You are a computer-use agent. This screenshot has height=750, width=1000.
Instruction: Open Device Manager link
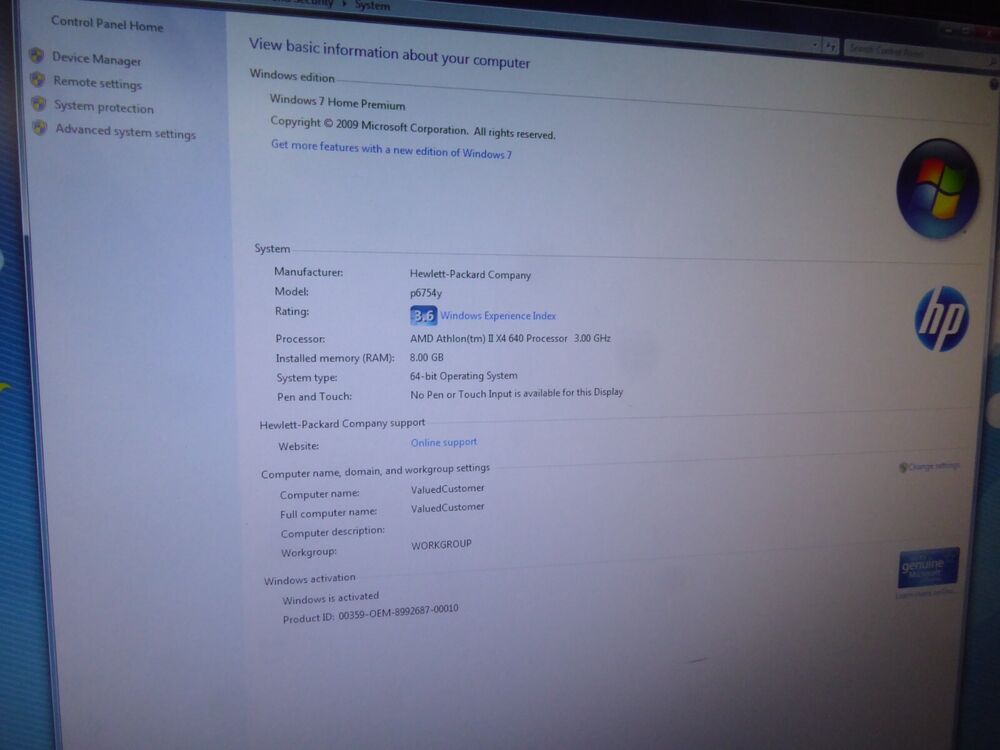coord(97,59)
